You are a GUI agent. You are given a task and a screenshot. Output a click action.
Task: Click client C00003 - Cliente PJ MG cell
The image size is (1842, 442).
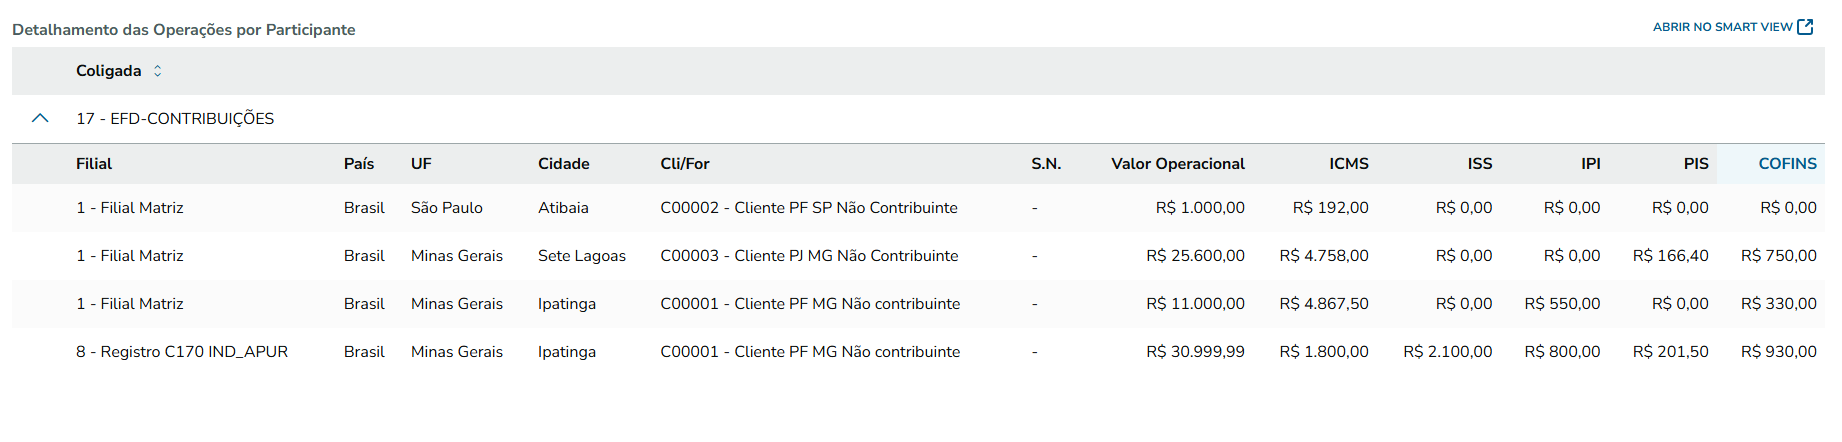click(x=808, y=256)
